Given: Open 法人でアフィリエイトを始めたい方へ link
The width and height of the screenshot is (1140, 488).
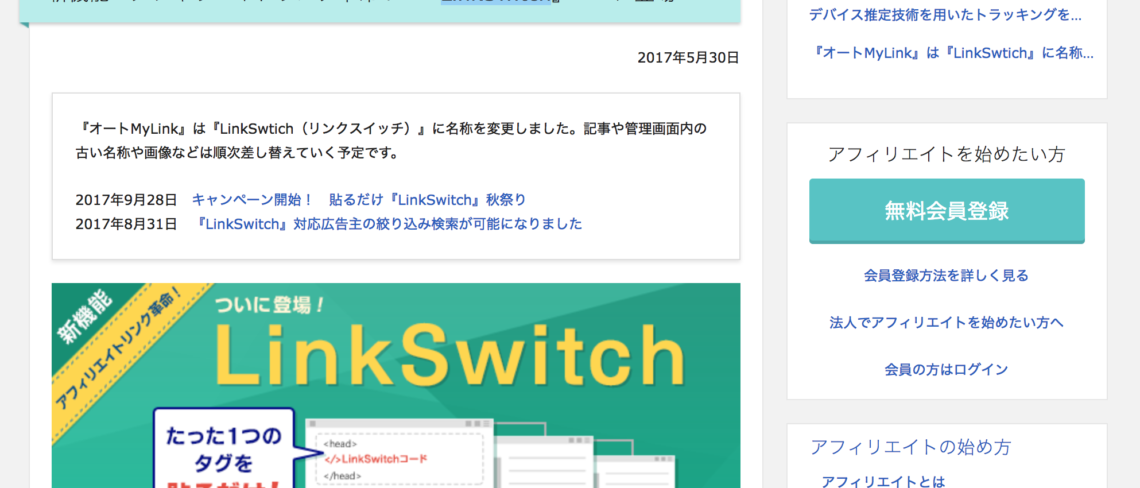Looking at the screenshot, I should [x=947, y=322].
